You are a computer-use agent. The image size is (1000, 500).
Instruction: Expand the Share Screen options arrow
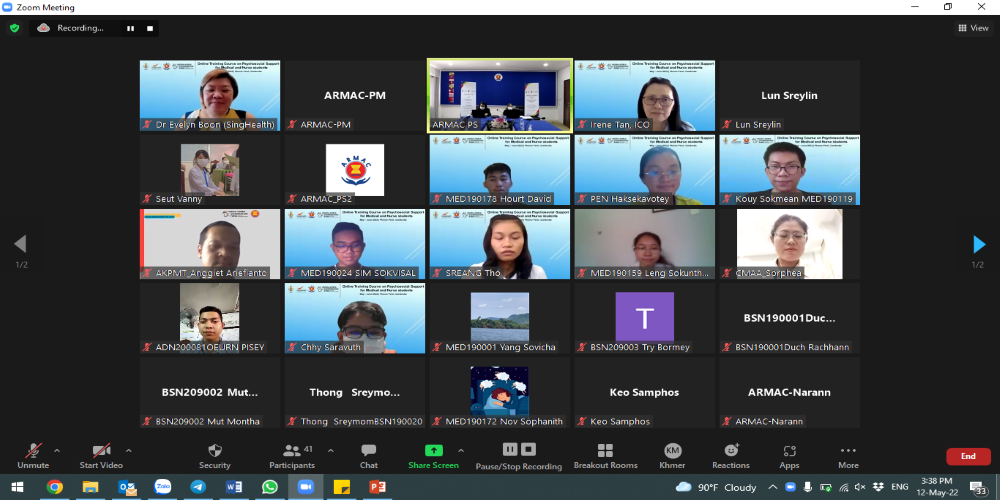(x=463, y=450)
